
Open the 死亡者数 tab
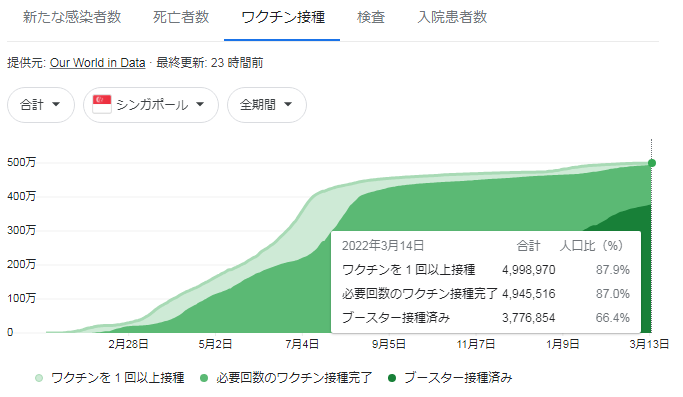click(181, 17)
